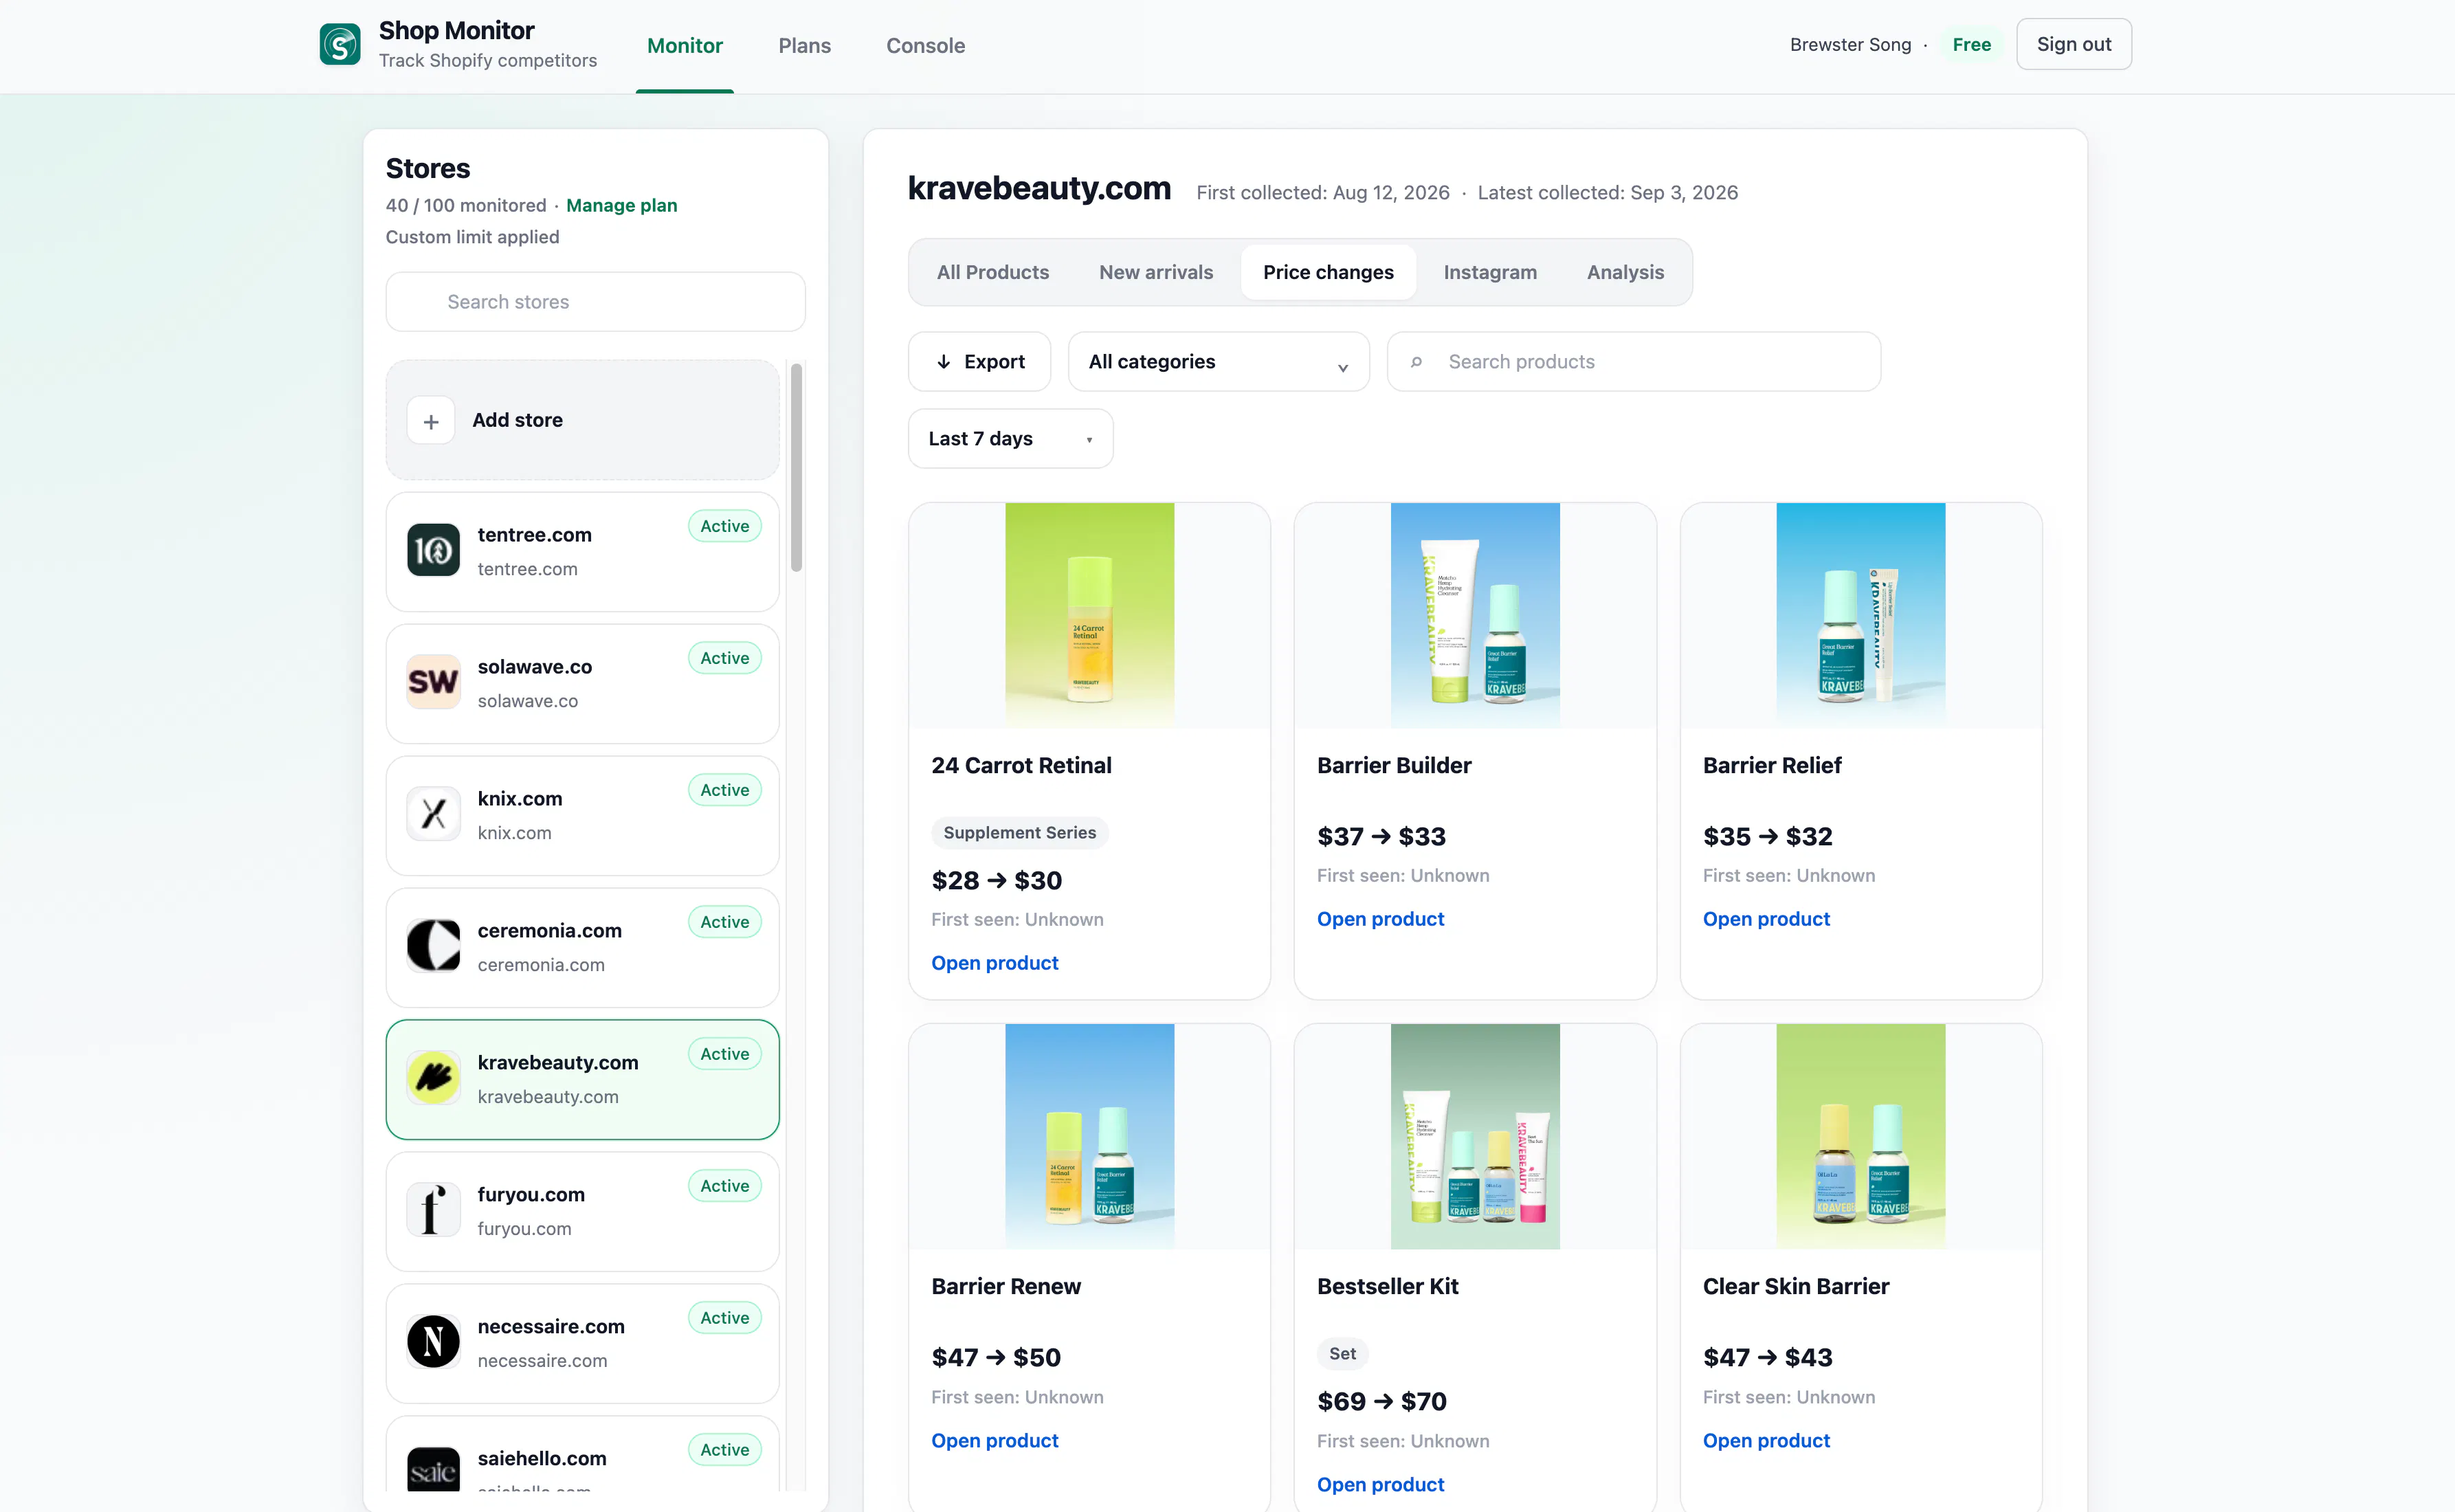Click the Search stores input field
The width and height of the screenshot is (2455, 1512).
[595, 302]
